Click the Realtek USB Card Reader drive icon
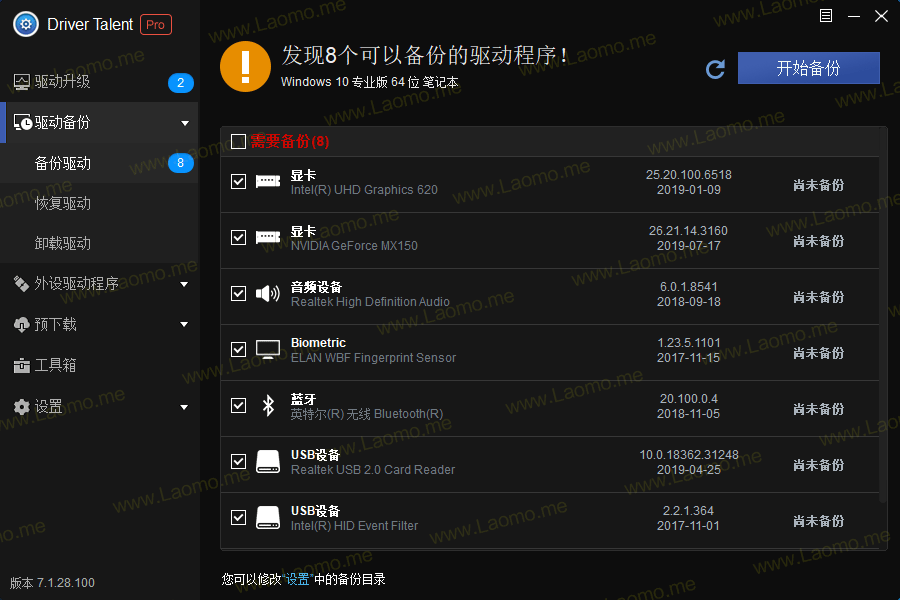 (268, 462)
